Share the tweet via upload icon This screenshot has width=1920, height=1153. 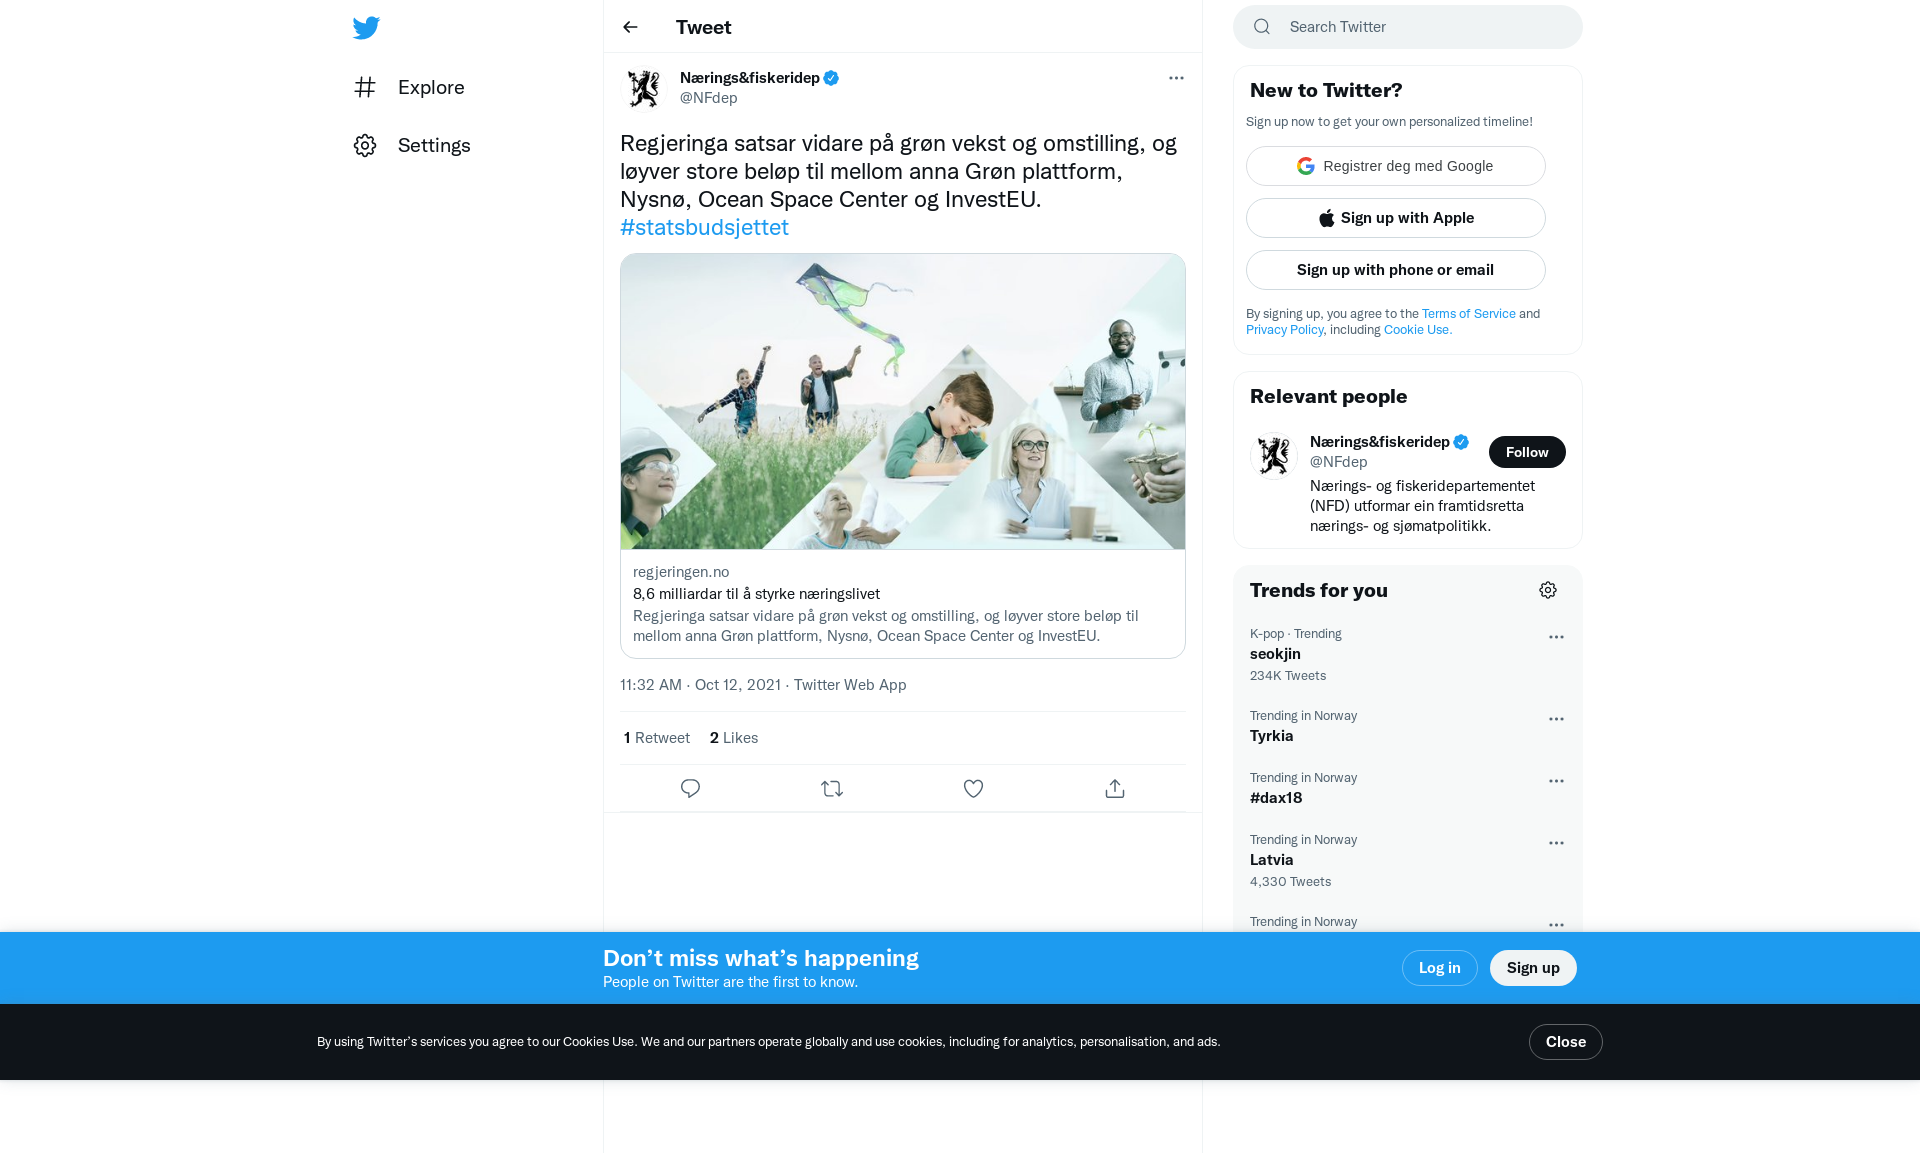pos(1115,789)
